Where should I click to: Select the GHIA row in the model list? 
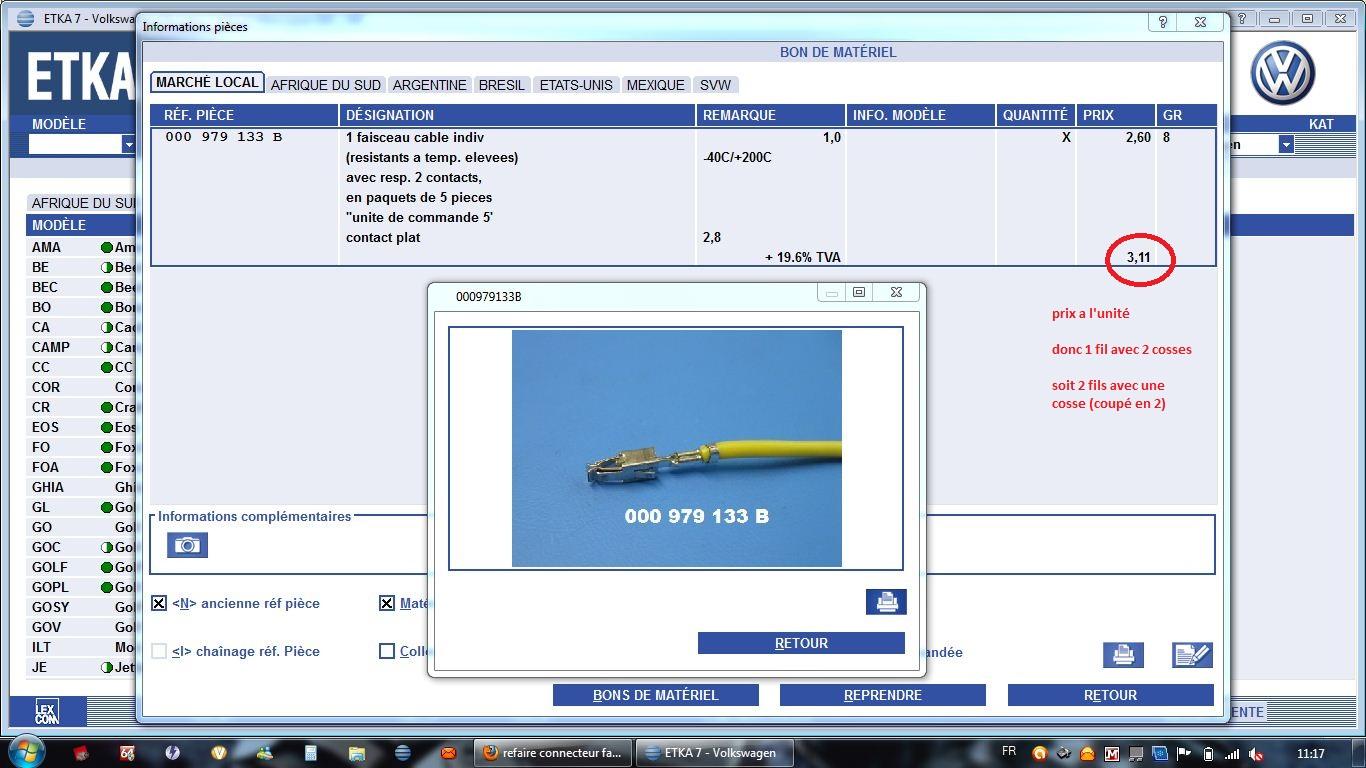pos(82,487)
